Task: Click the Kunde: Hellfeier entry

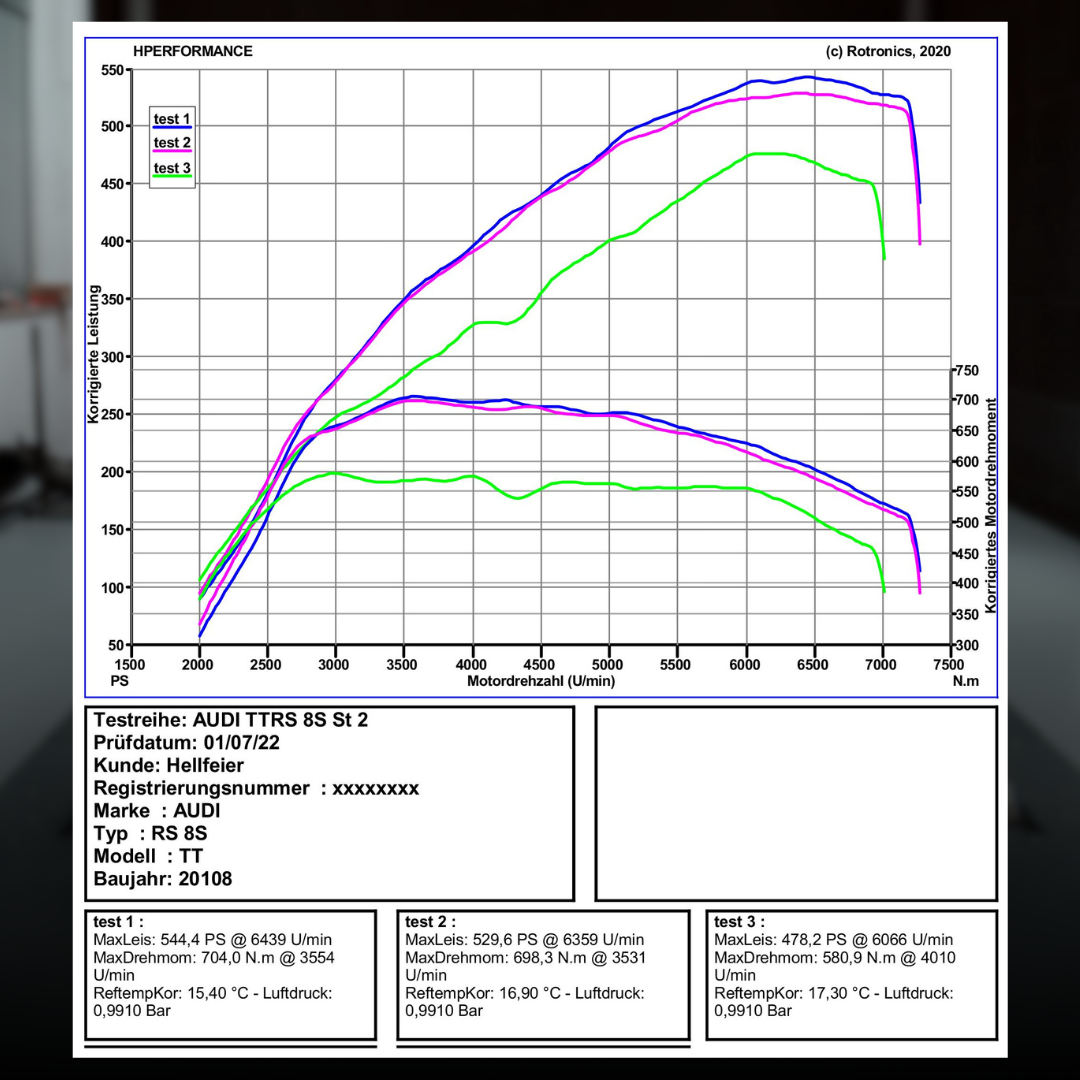Action: click(x=168, y=766)
